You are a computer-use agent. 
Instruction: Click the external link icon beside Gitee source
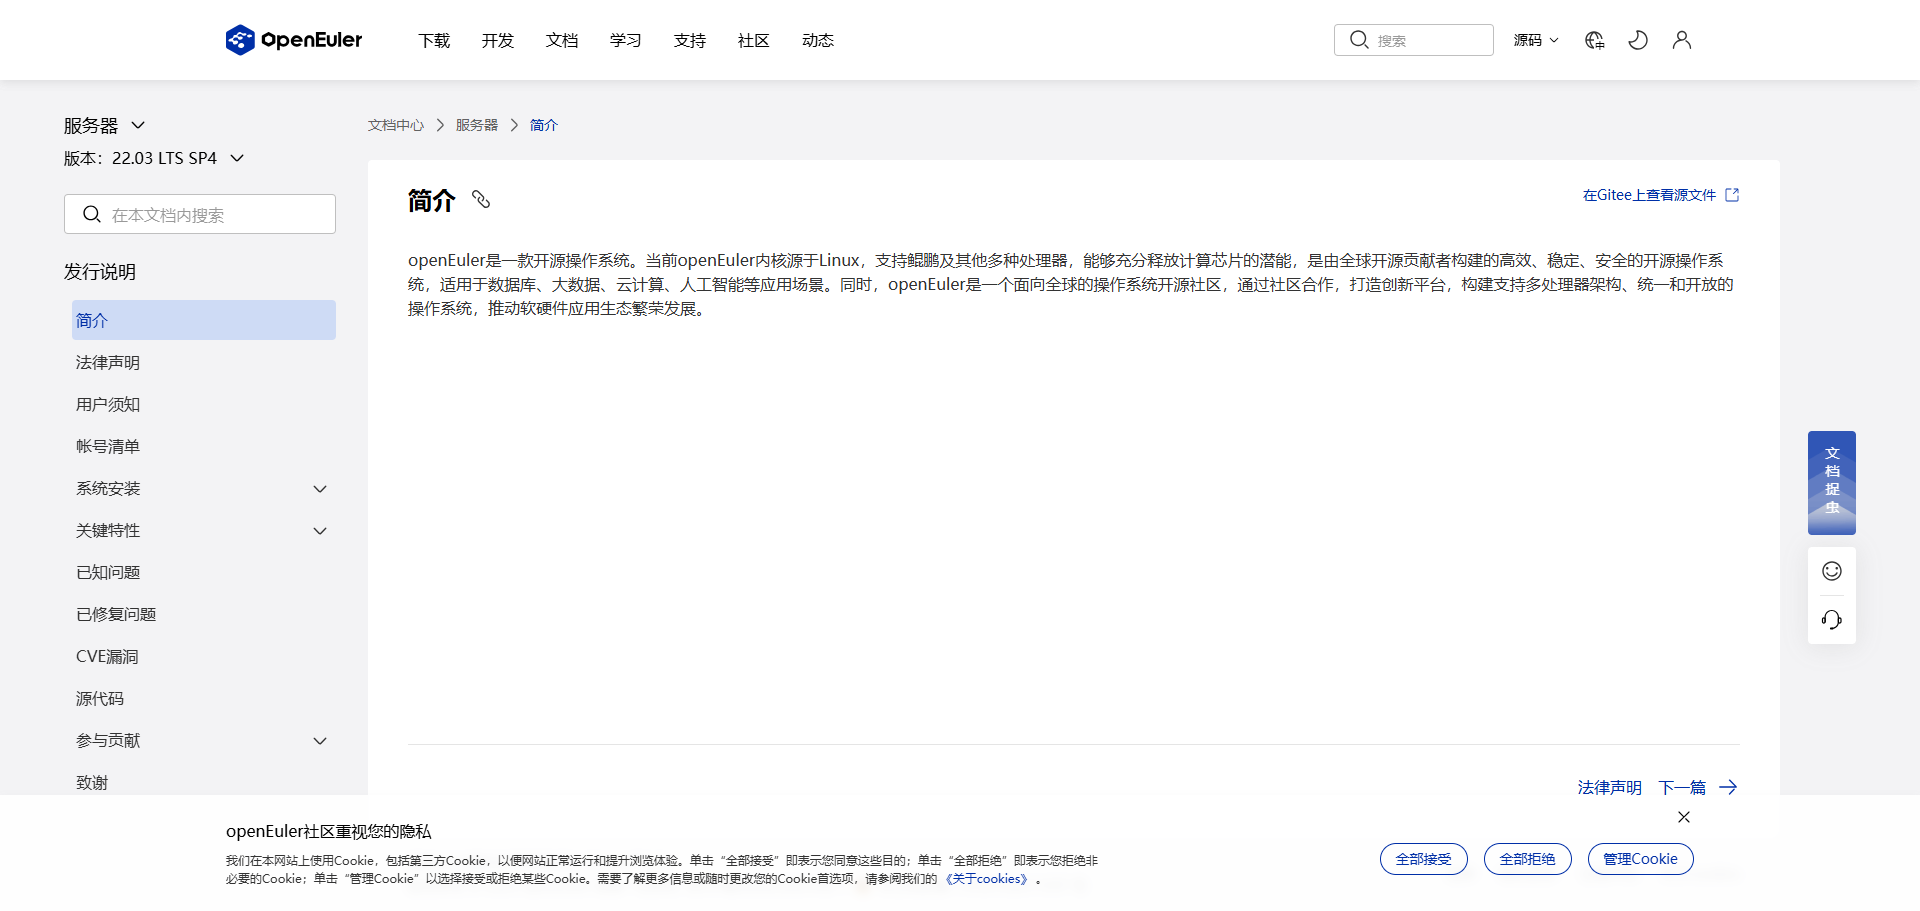coord(1732,195)
